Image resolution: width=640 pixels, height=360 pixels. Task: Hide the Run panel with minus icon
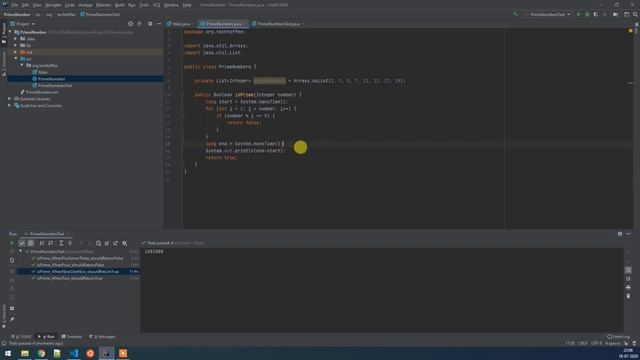point(629,234)
